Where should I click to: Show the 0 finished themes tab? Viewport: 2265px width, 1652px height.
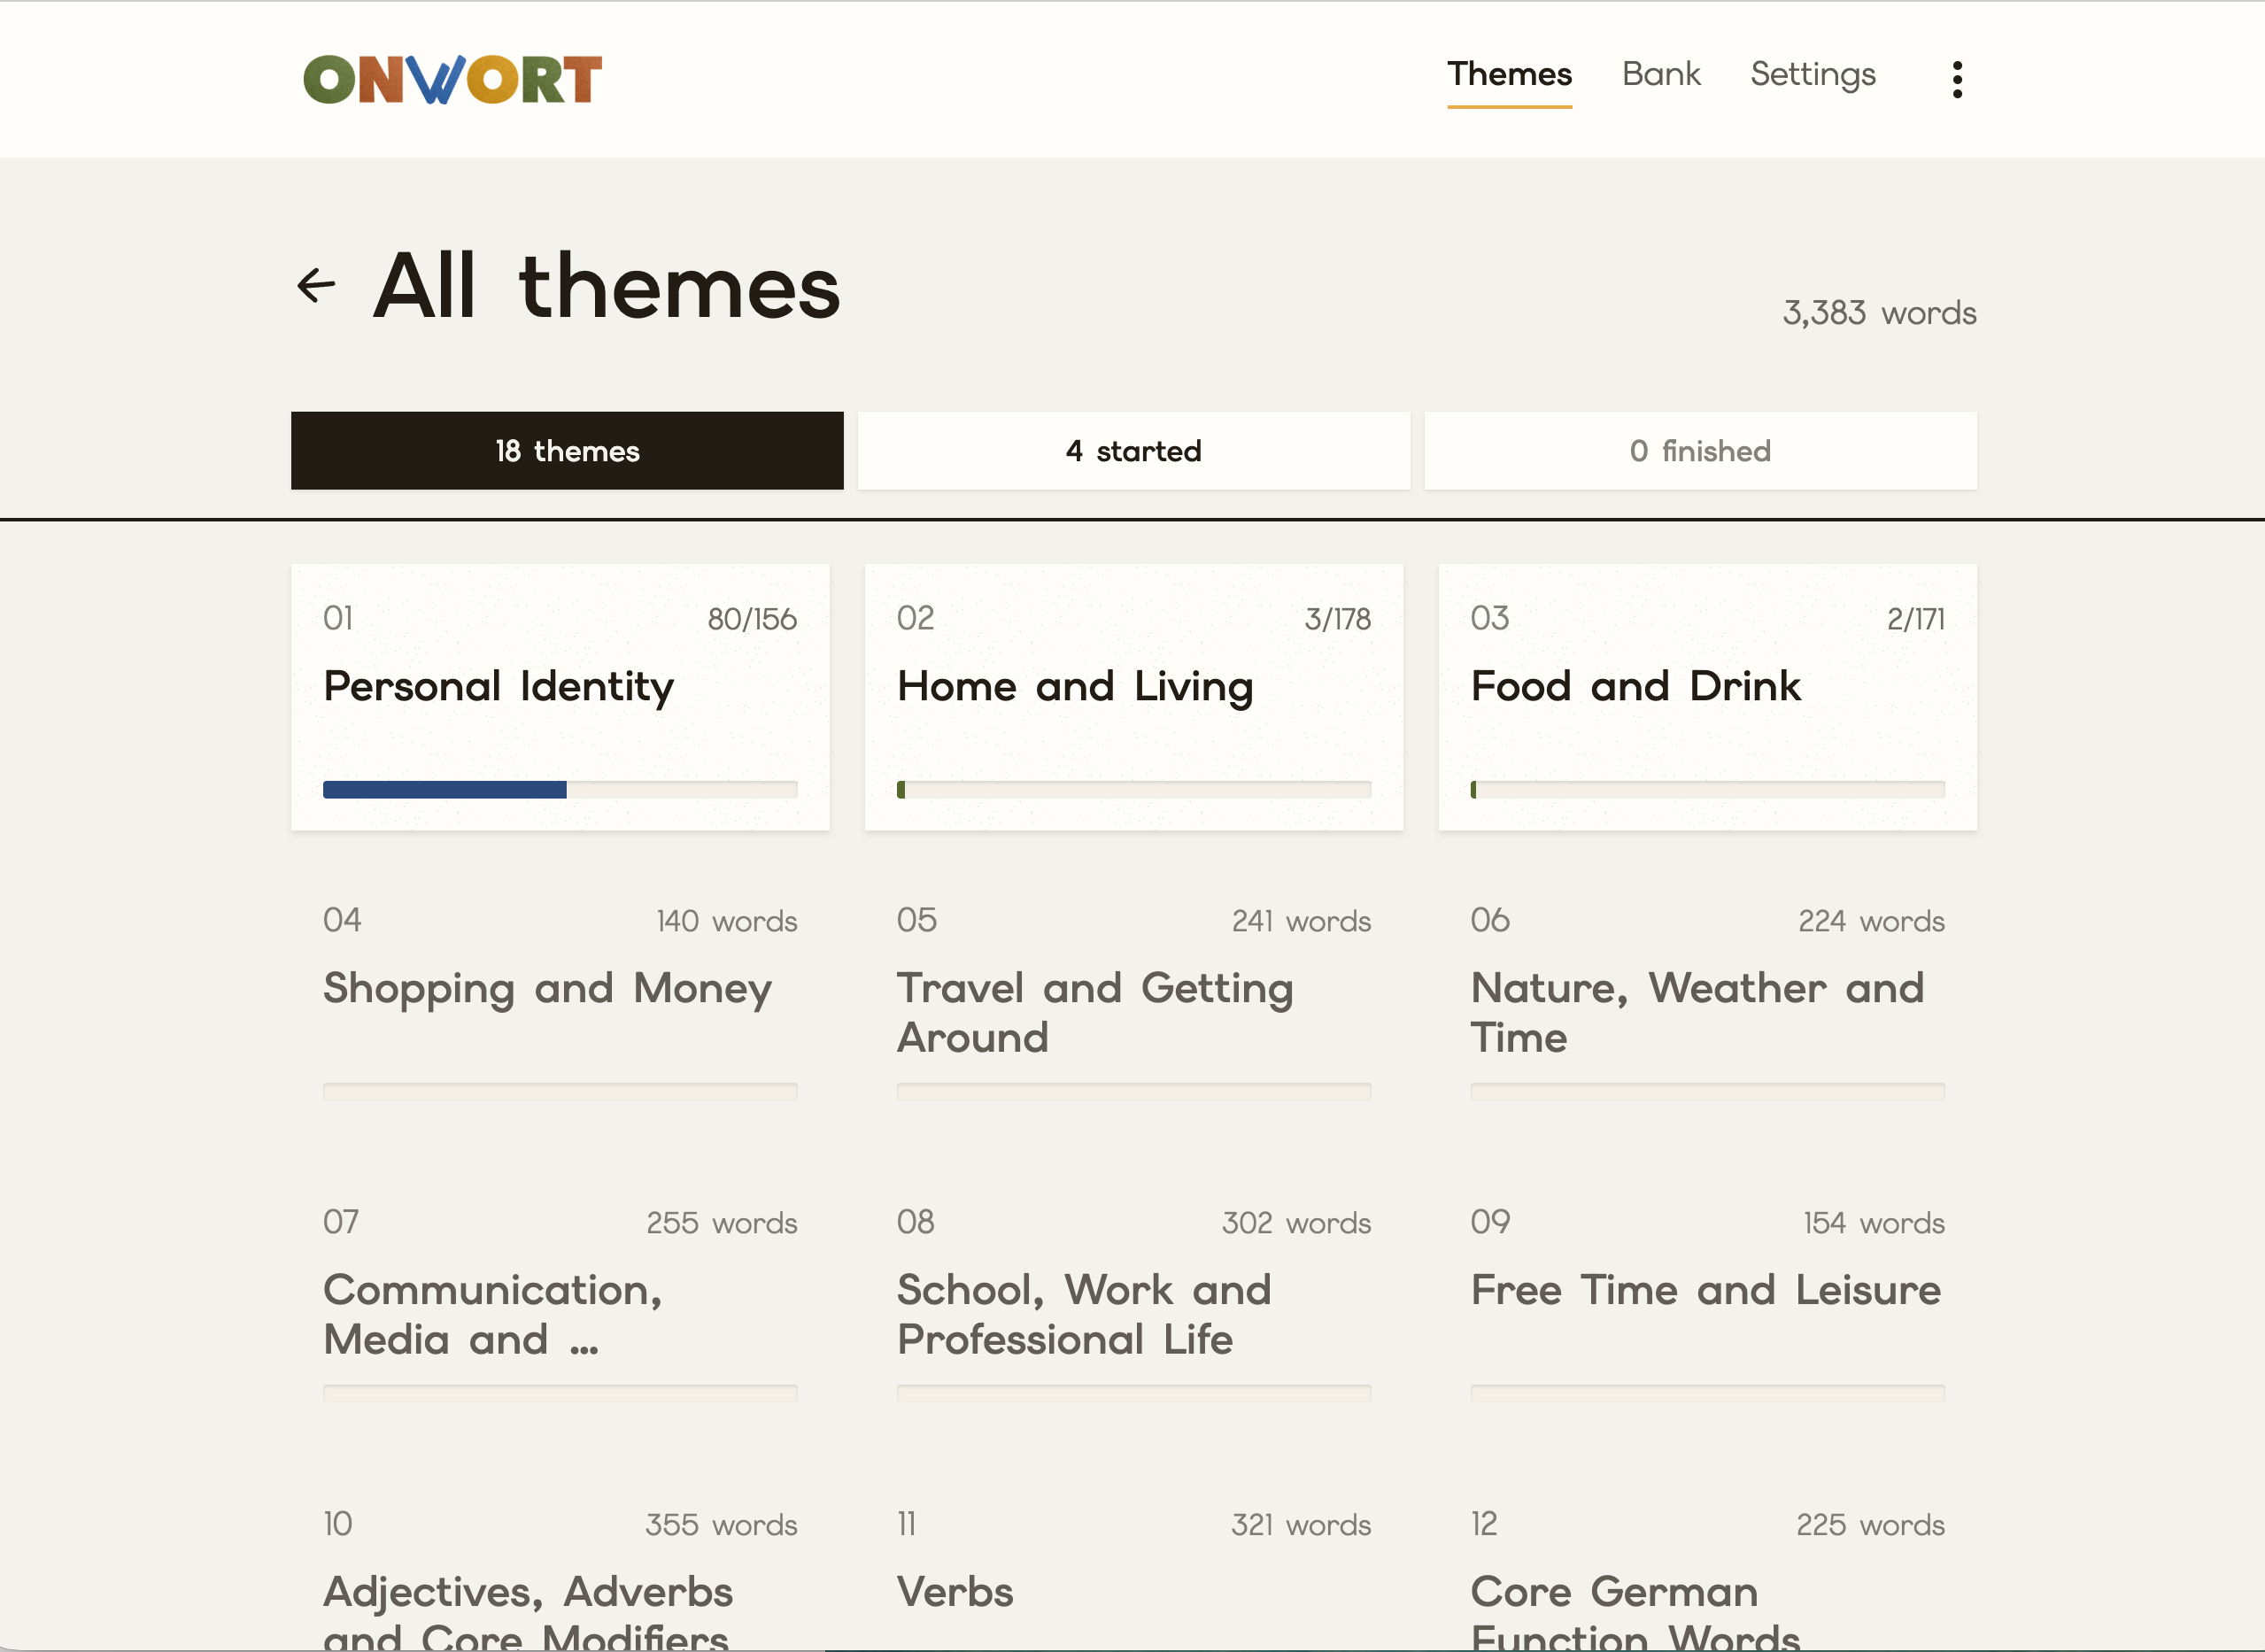(x=1700, y=451)
